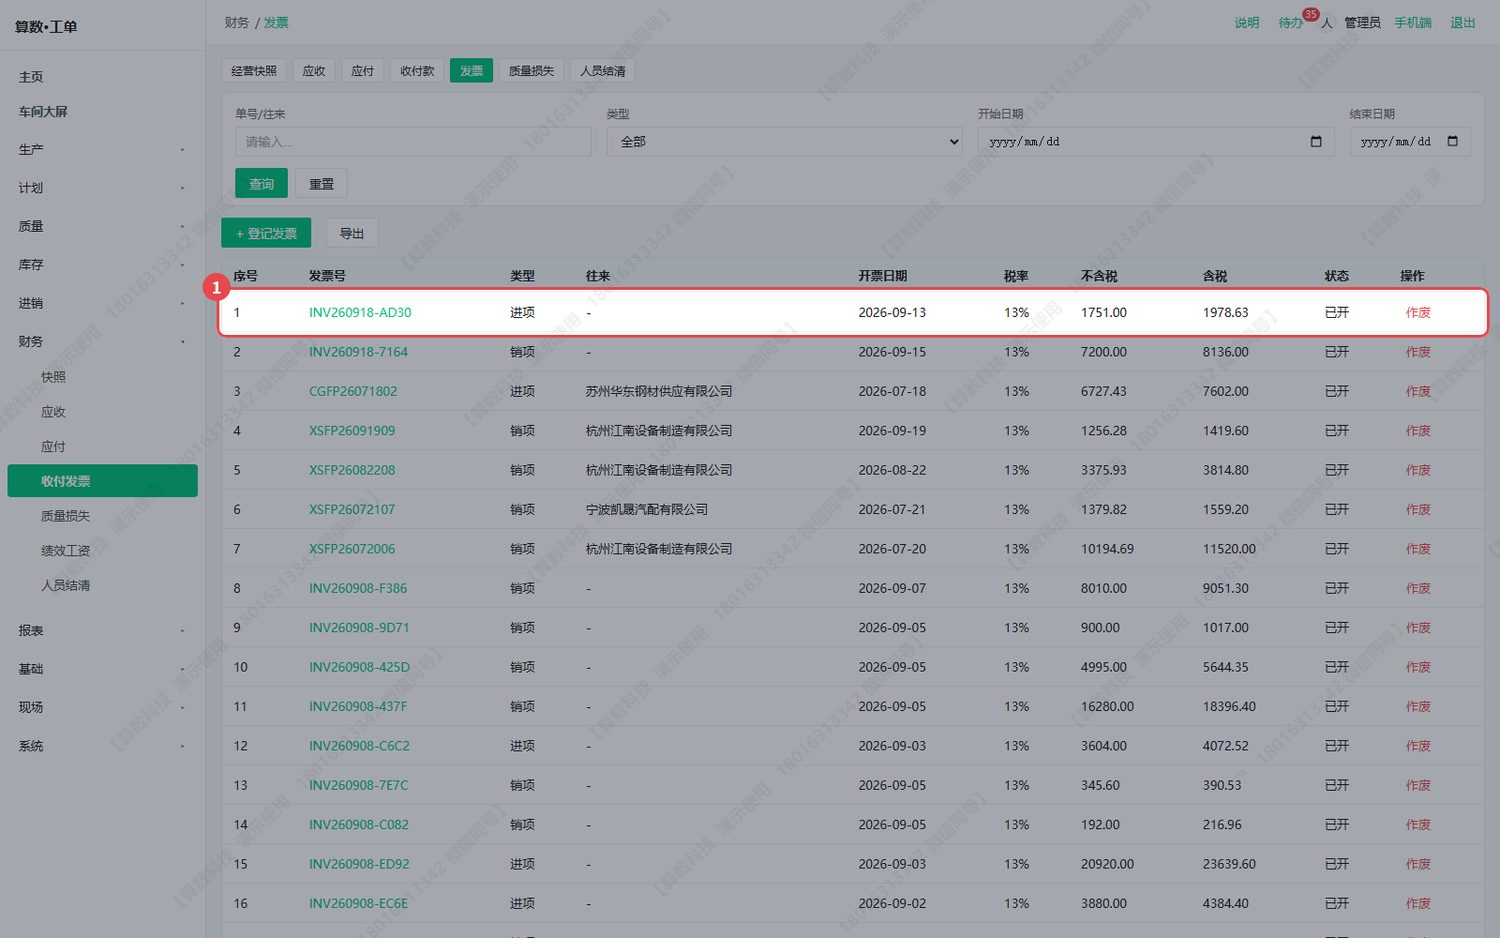Open invoice INV260908-F386
Viewport: 1500px width, 938px height.
(x=358, y=589)
